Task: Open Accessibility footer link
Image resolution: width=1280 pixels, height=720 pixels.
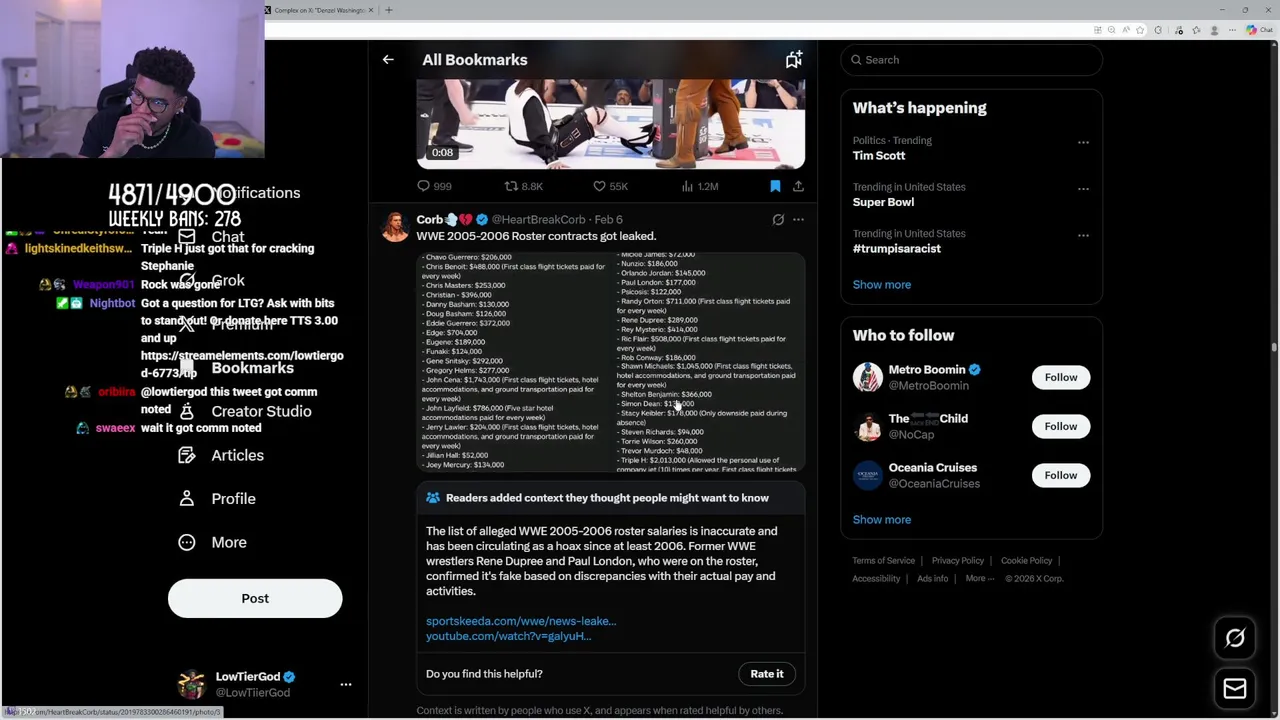Action: [x=876, y=579]
